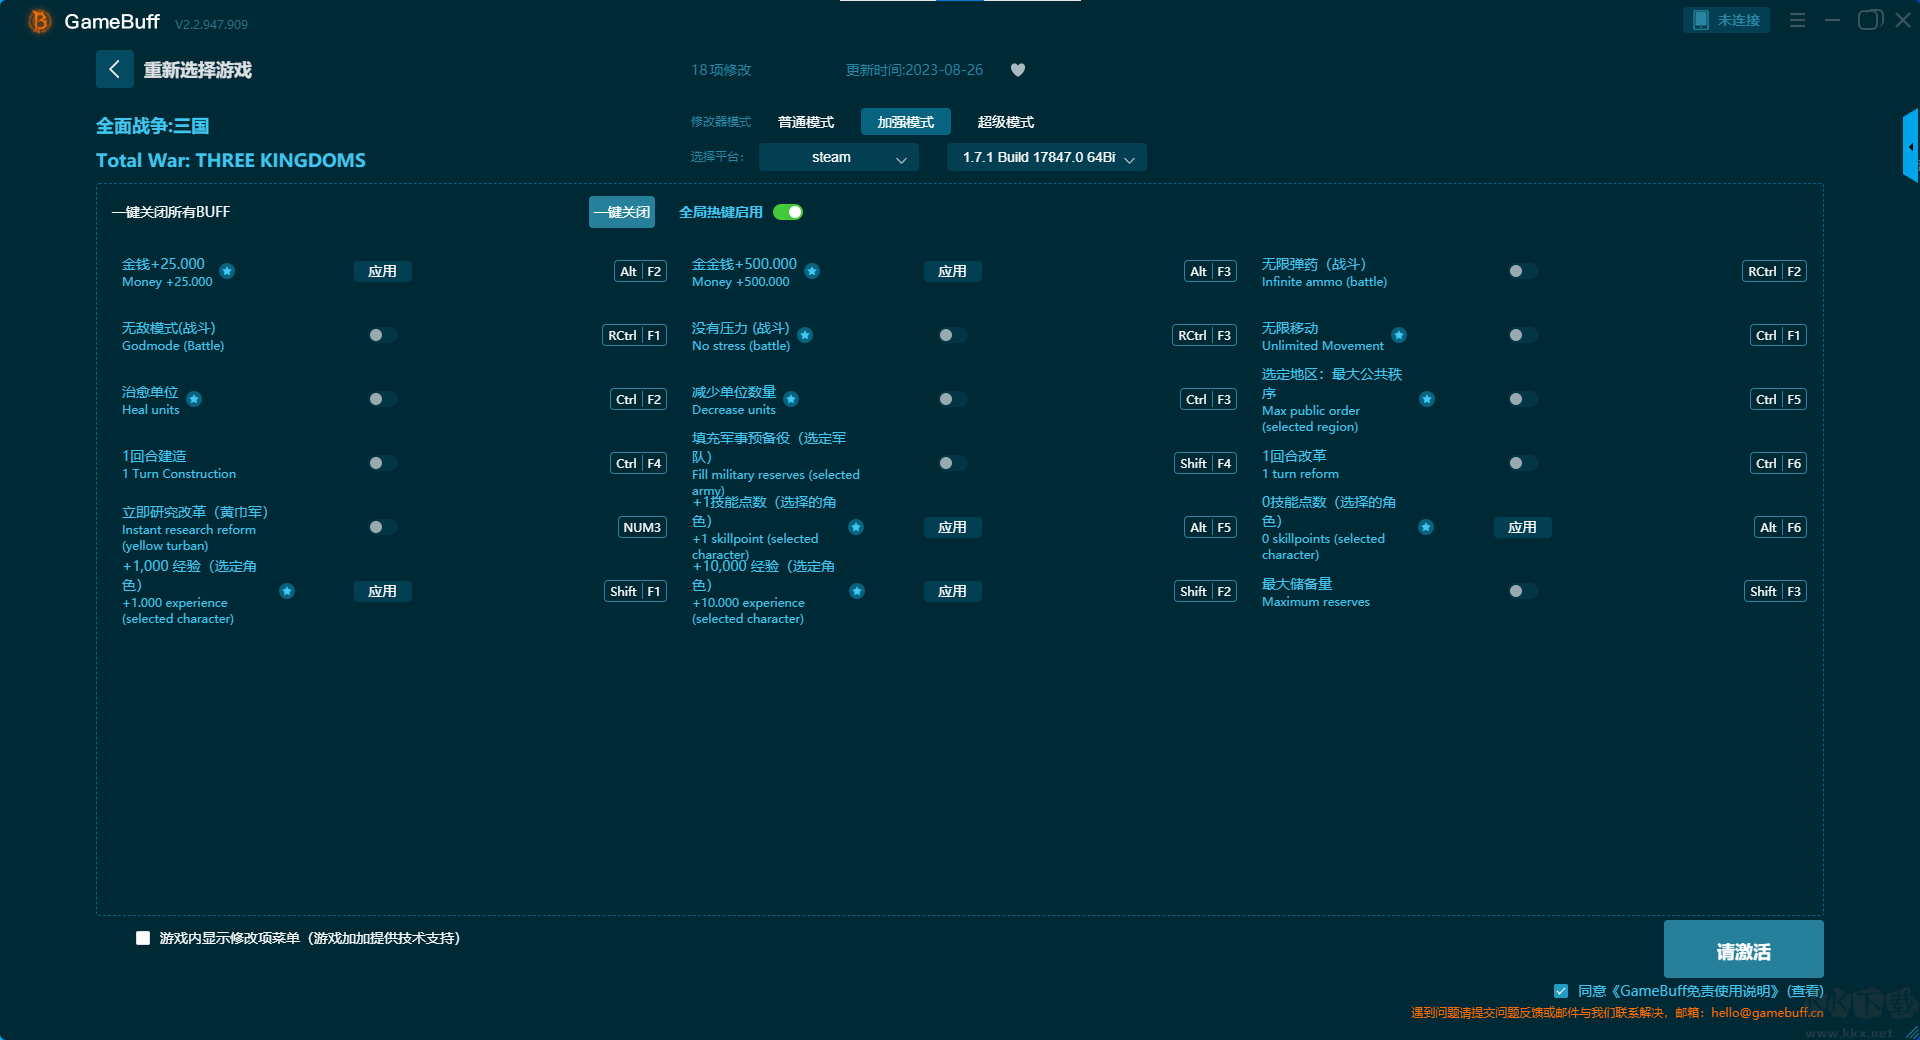Viewport: 1920px width, 1040px height.
Task: Click the Alt F3 hotkey box
Action: point(1210,271)
